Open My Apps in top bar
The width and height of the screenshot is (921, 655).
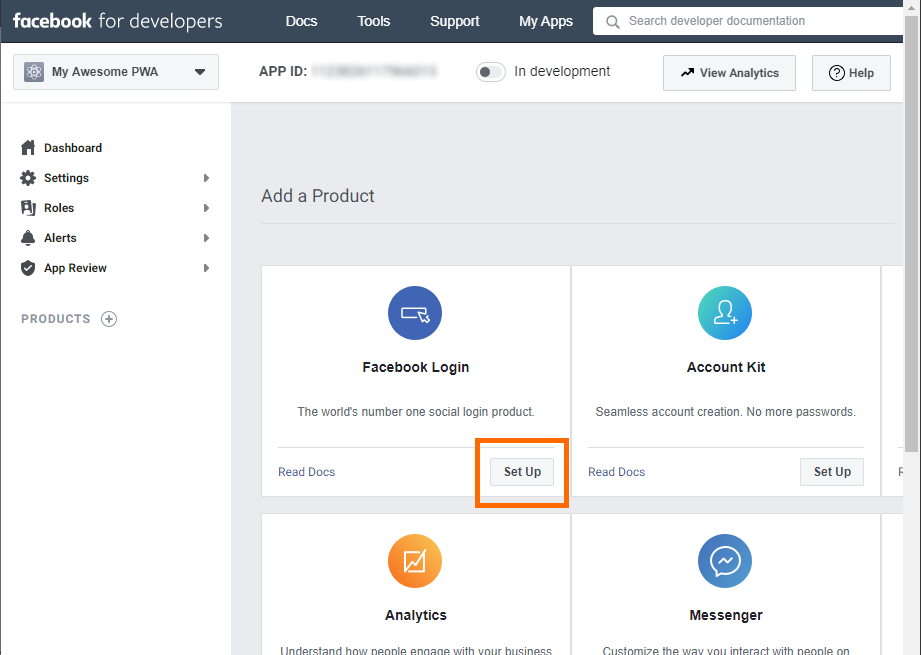[x=546, y=21]
